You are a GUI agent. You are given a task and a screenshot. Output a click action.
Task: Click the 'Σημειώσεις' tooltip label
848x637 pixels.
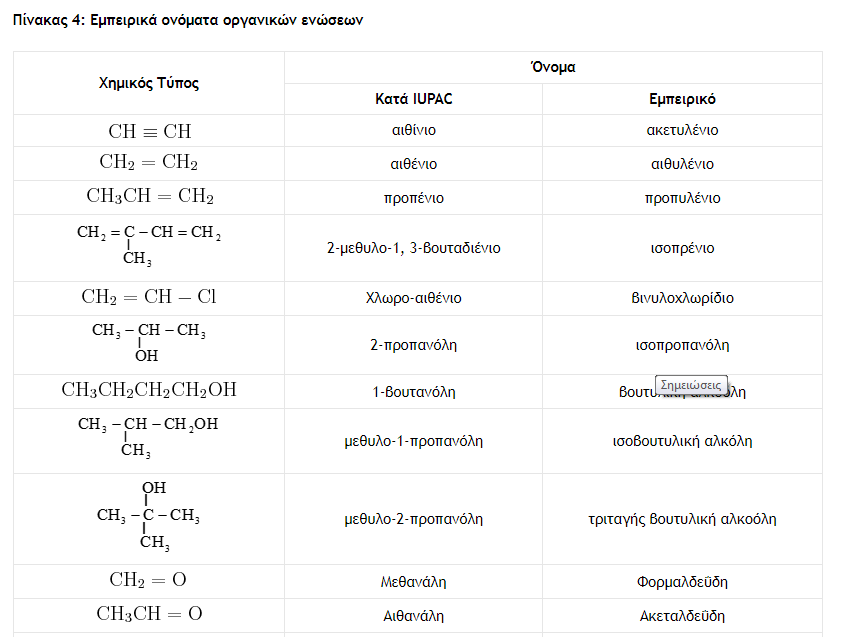(x=691, y=385)
